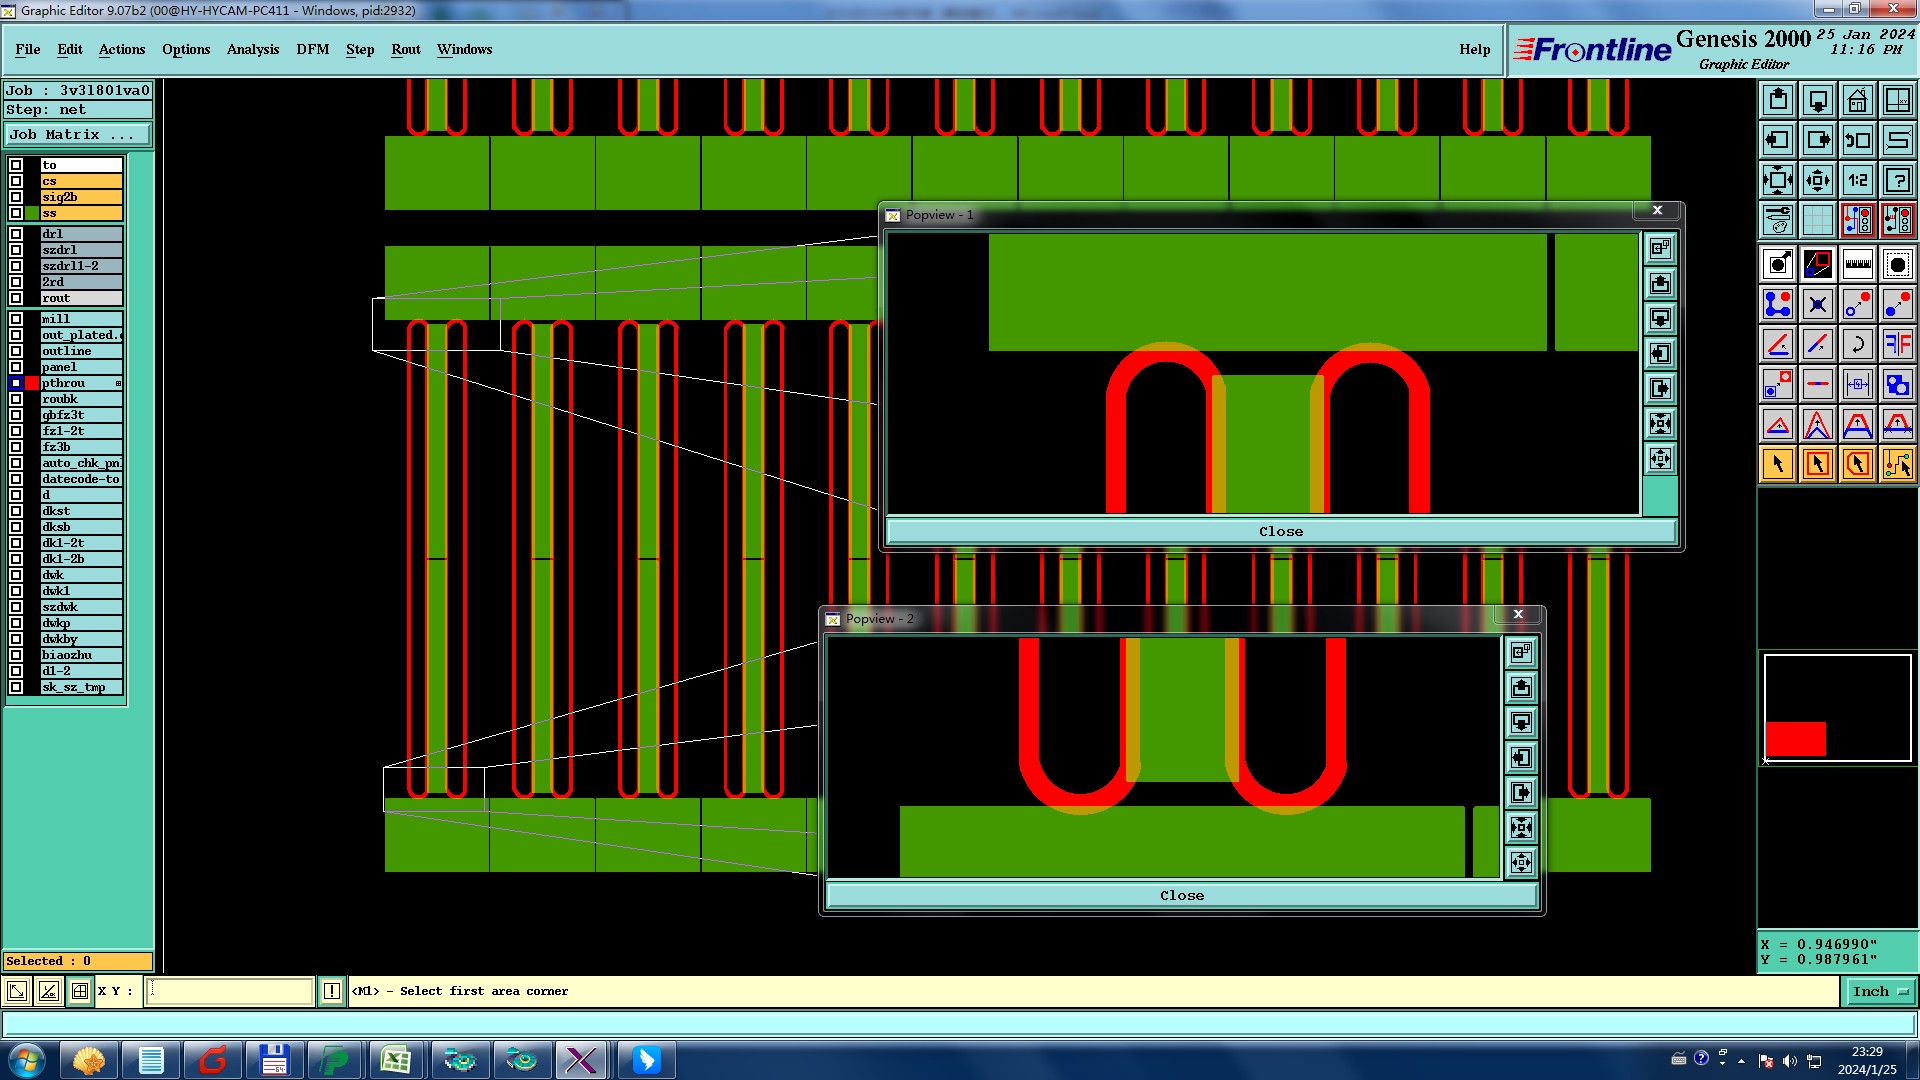Open the Edit menu
Screen dimensions: 1920x1080
click(70, 49)
